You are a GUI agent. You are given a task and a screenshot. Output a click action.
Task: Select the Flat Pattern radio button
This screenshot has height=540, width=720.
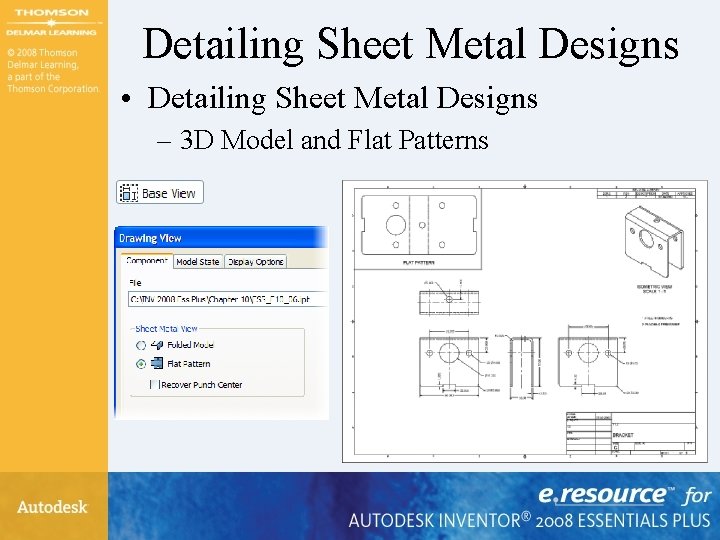click(x=141, y=364)
